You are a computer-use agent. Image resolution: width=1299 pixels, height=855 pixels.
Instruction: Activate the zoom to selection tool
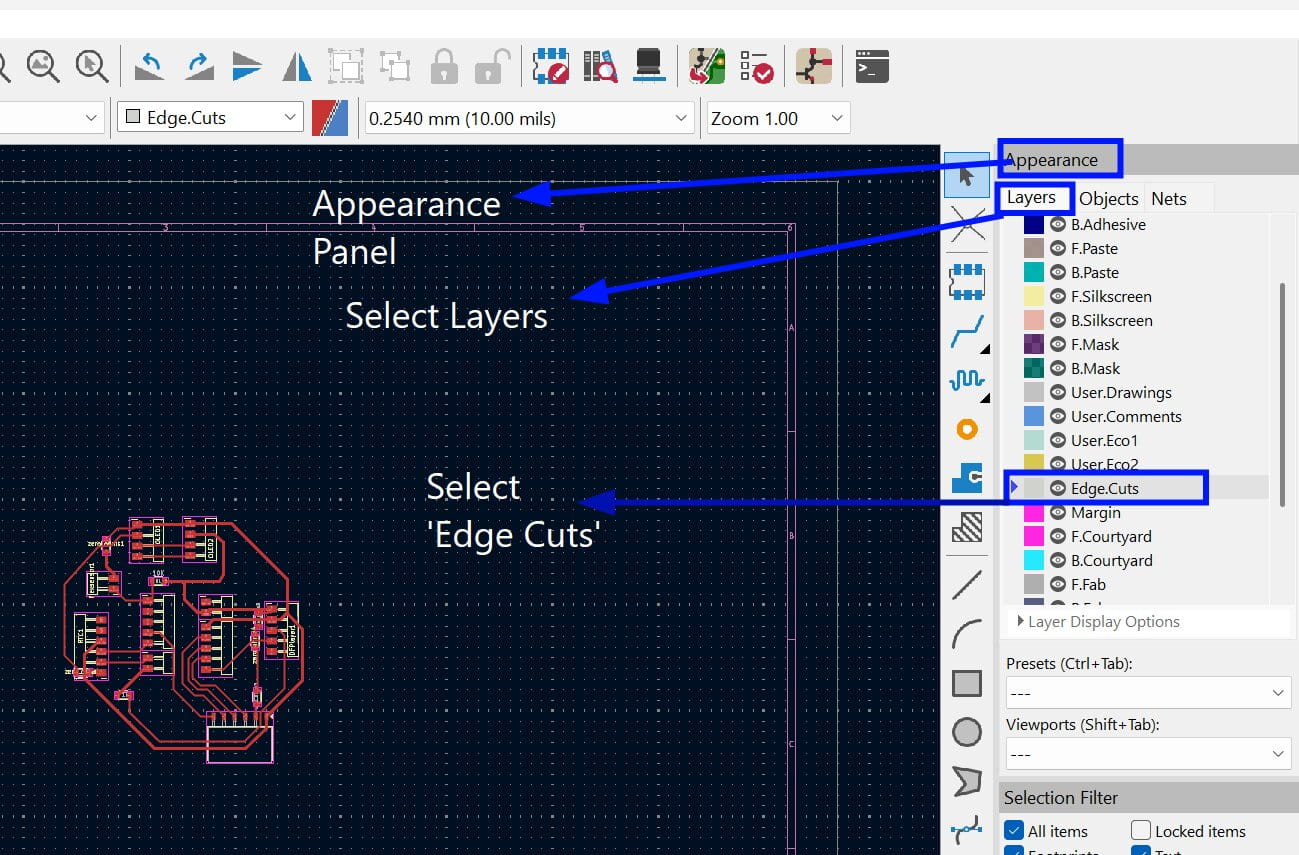coord(91,66)
